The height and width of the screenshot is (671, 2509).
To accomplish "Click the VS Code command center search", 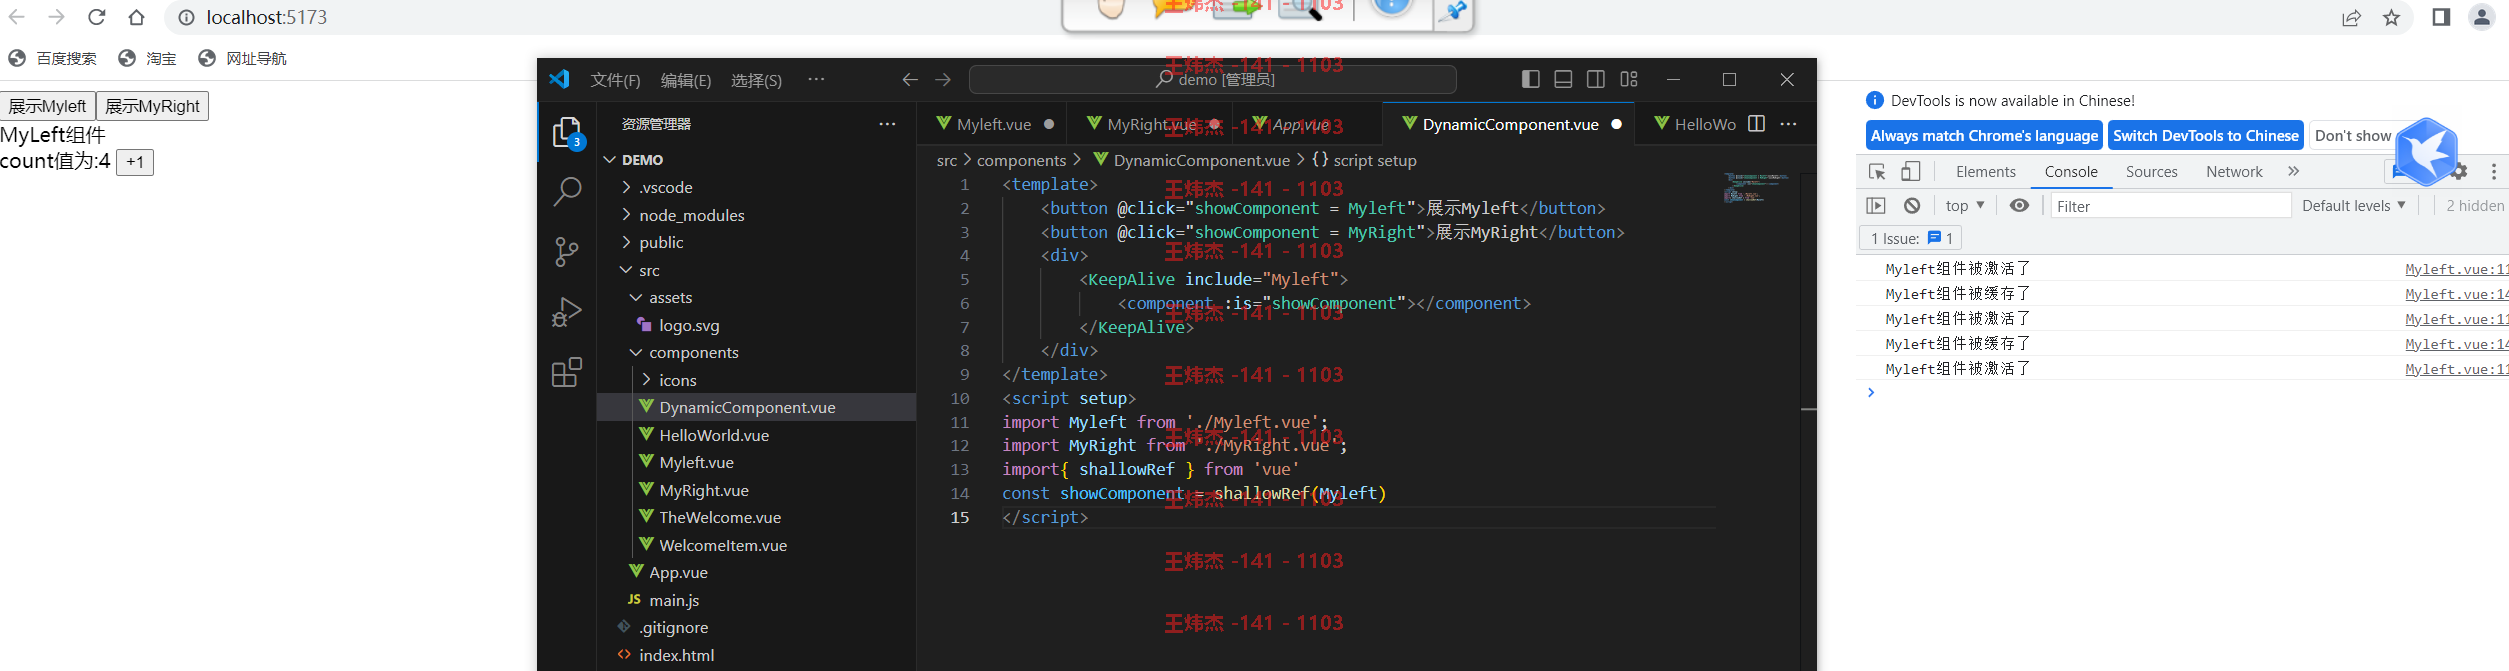I will click(1212, 79).
